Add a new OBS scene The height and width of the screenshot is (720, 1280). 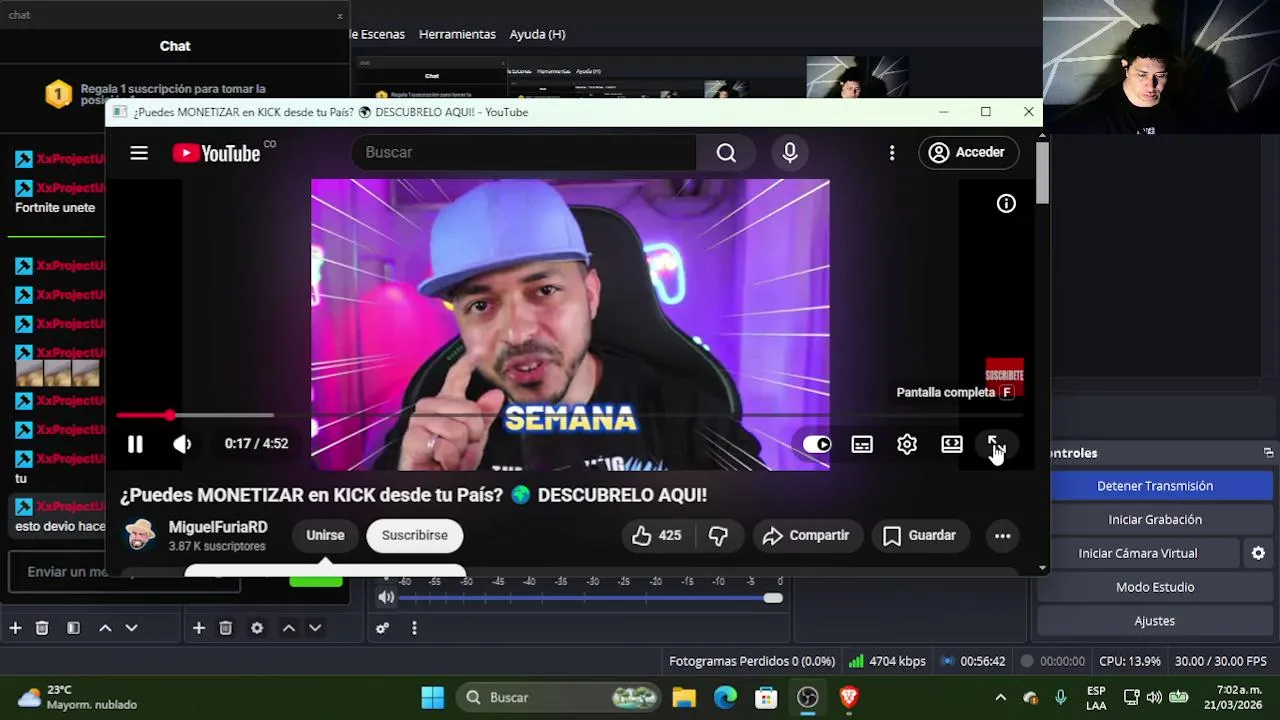15,628
